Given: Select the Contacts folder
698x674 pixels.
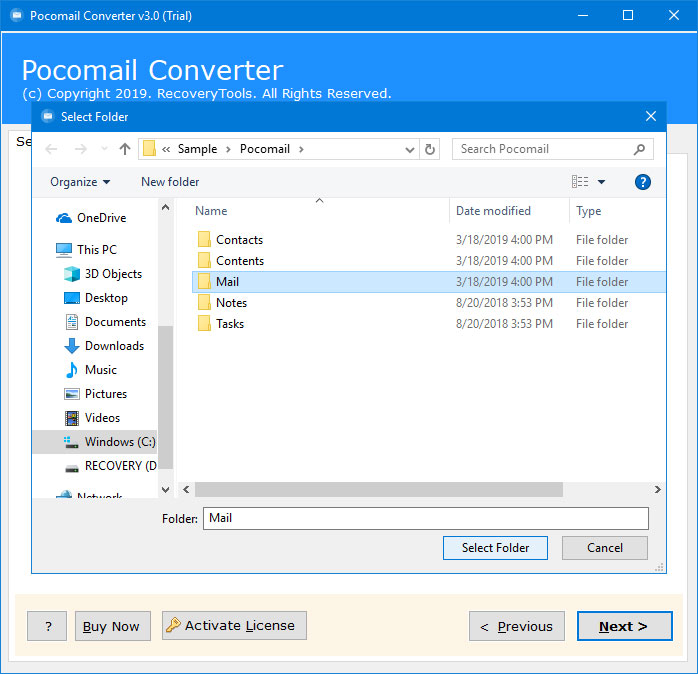Looking at the screenshot, I should (230, 240).
